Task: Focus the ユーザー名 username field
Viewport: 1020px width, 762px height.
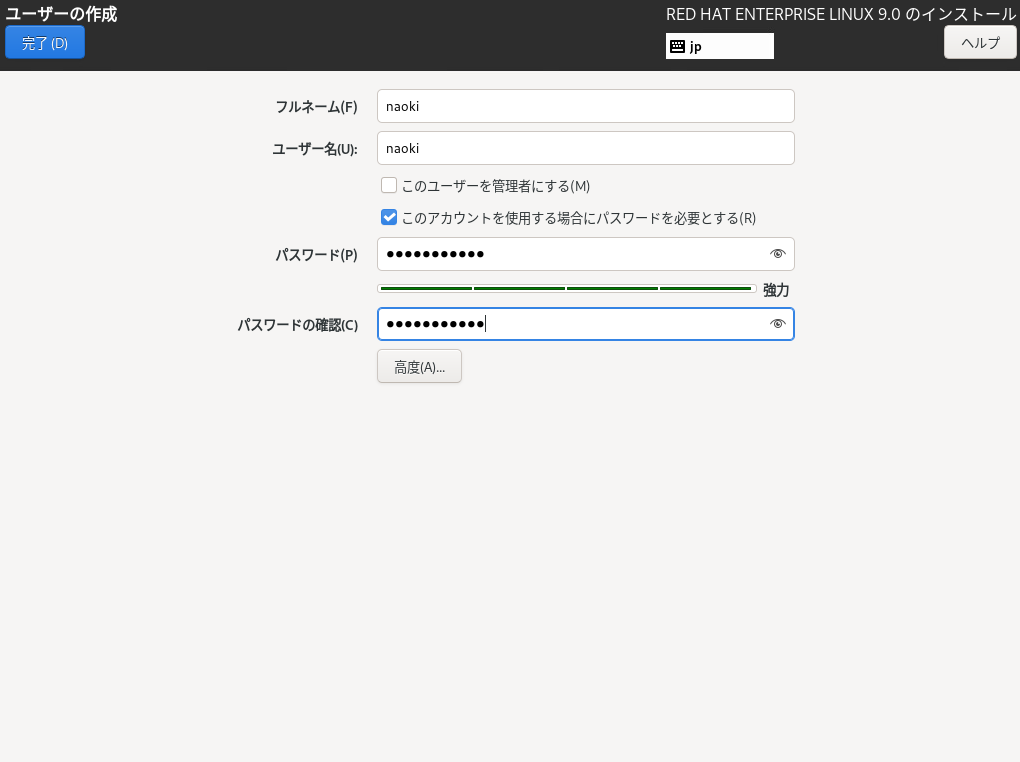Action: click(x=585, y=148)
